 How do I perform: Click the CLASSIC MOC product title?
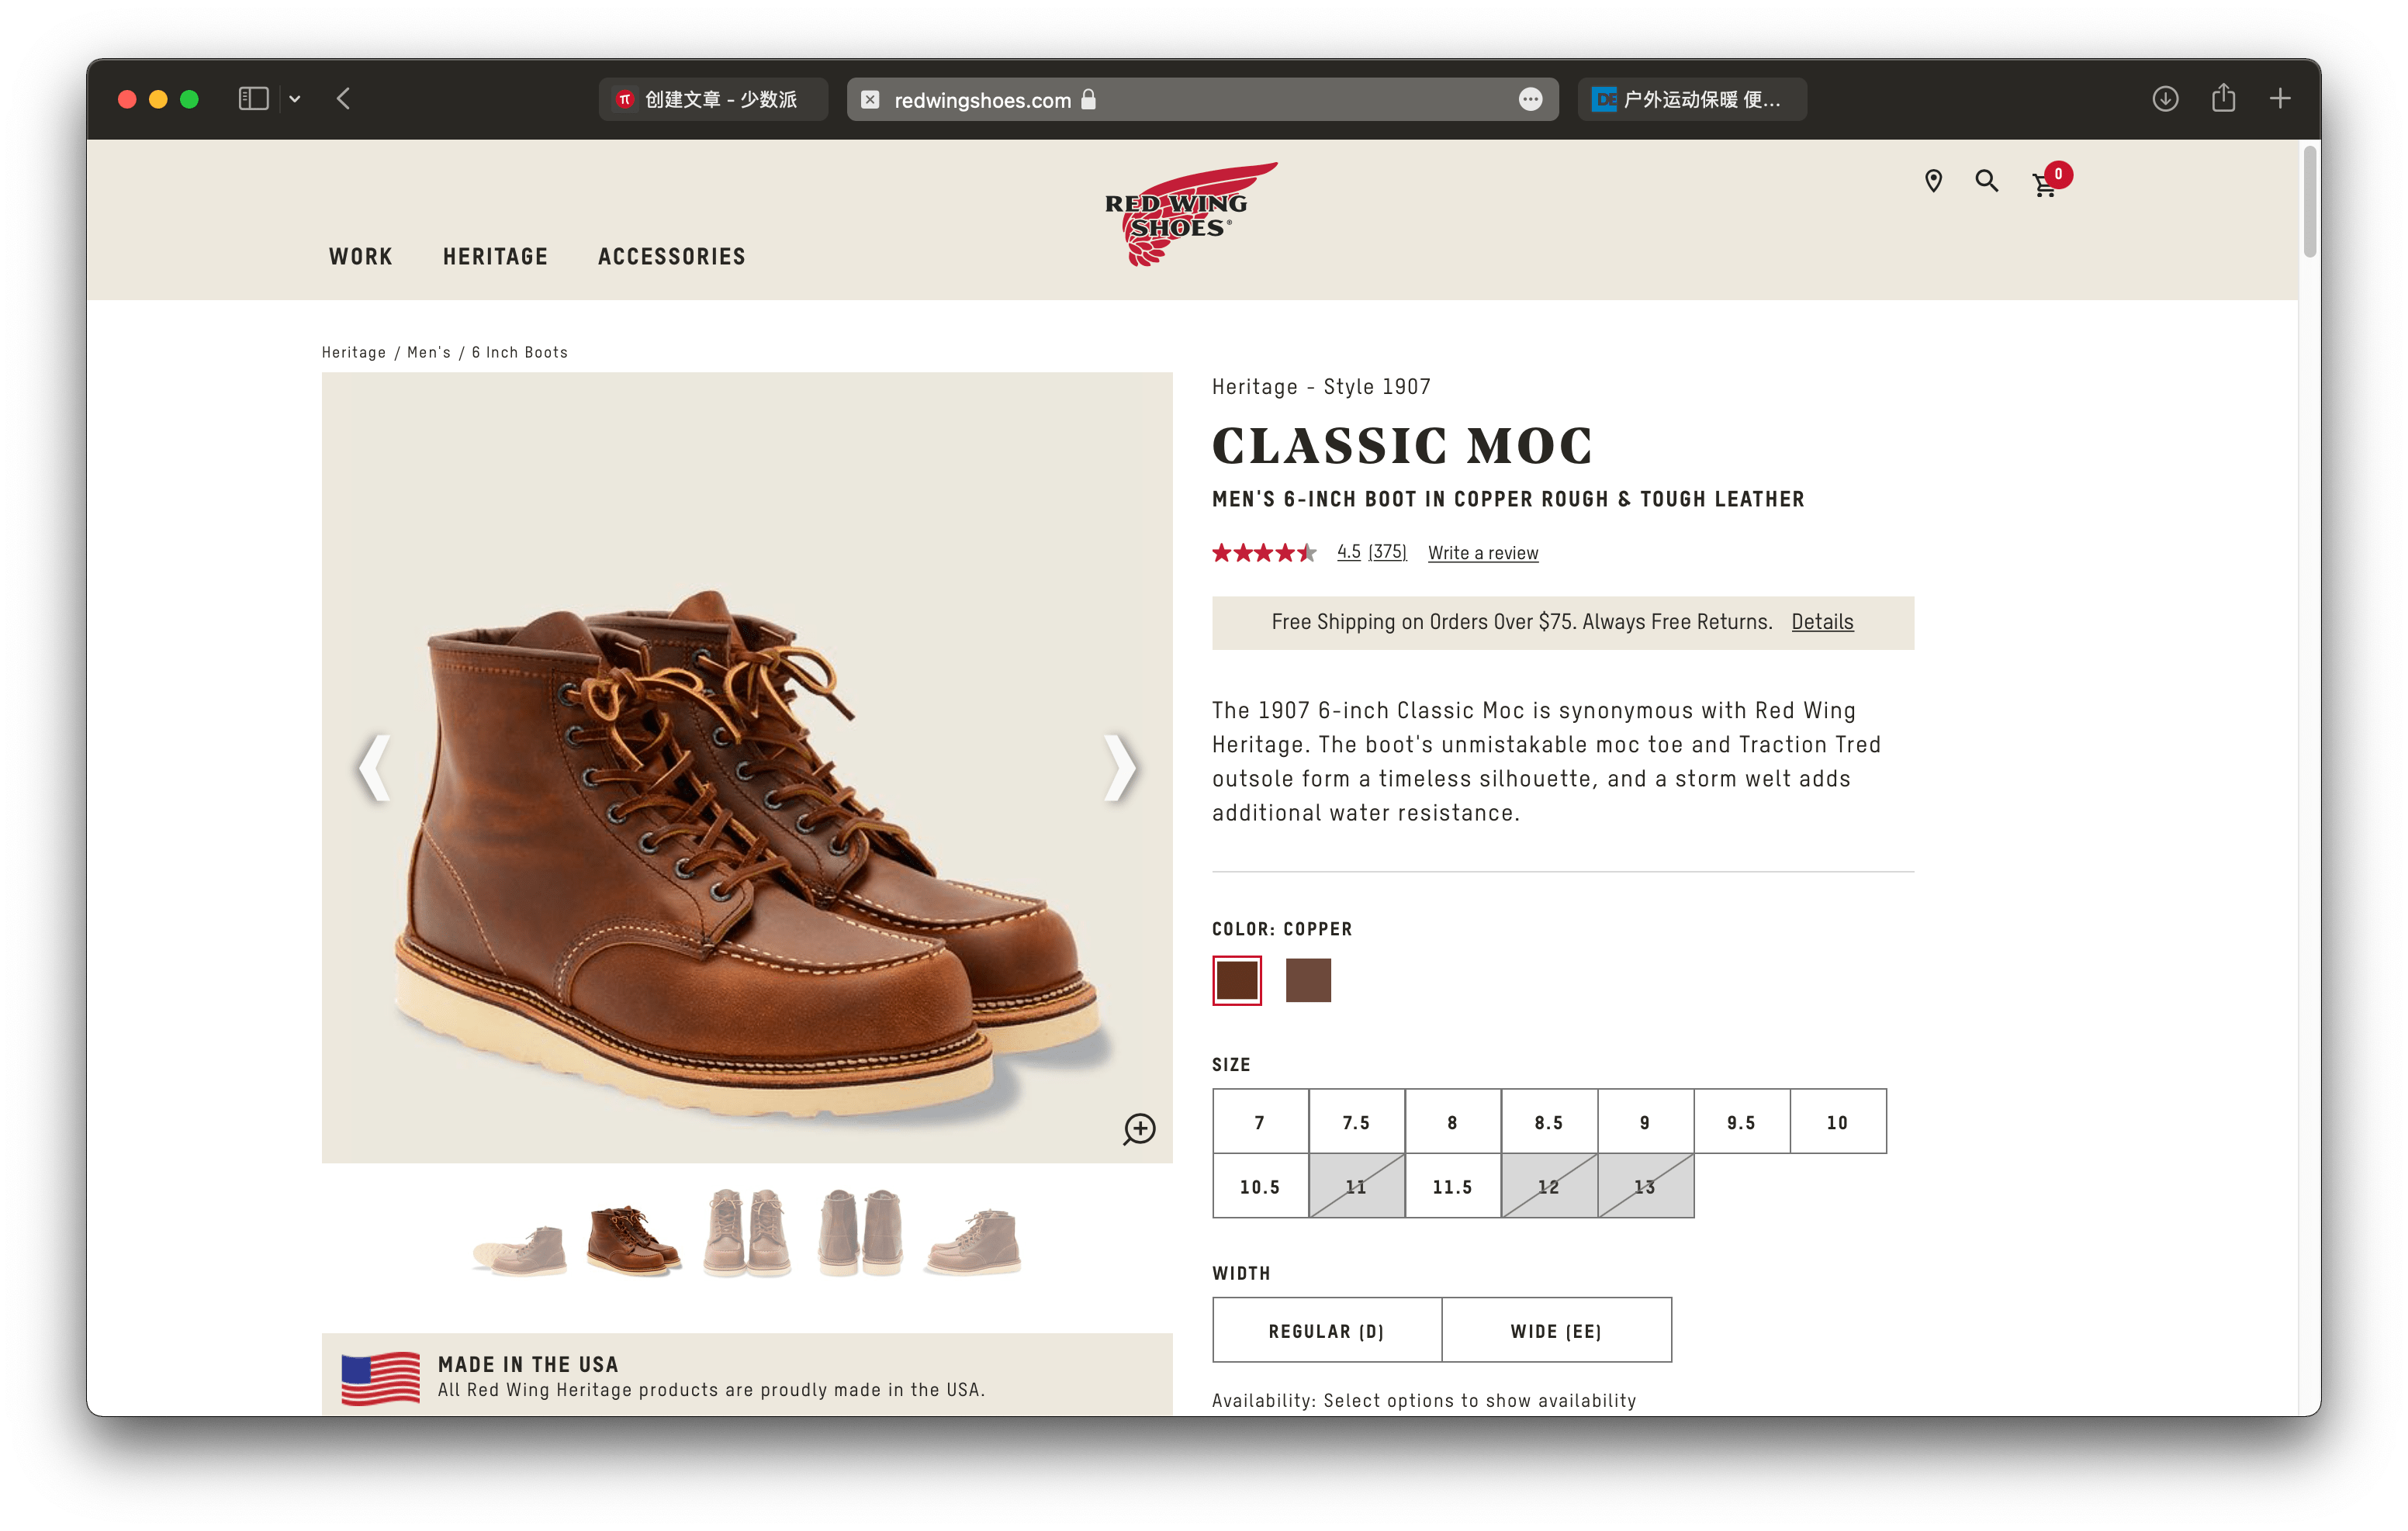[x=1402, y=446]
